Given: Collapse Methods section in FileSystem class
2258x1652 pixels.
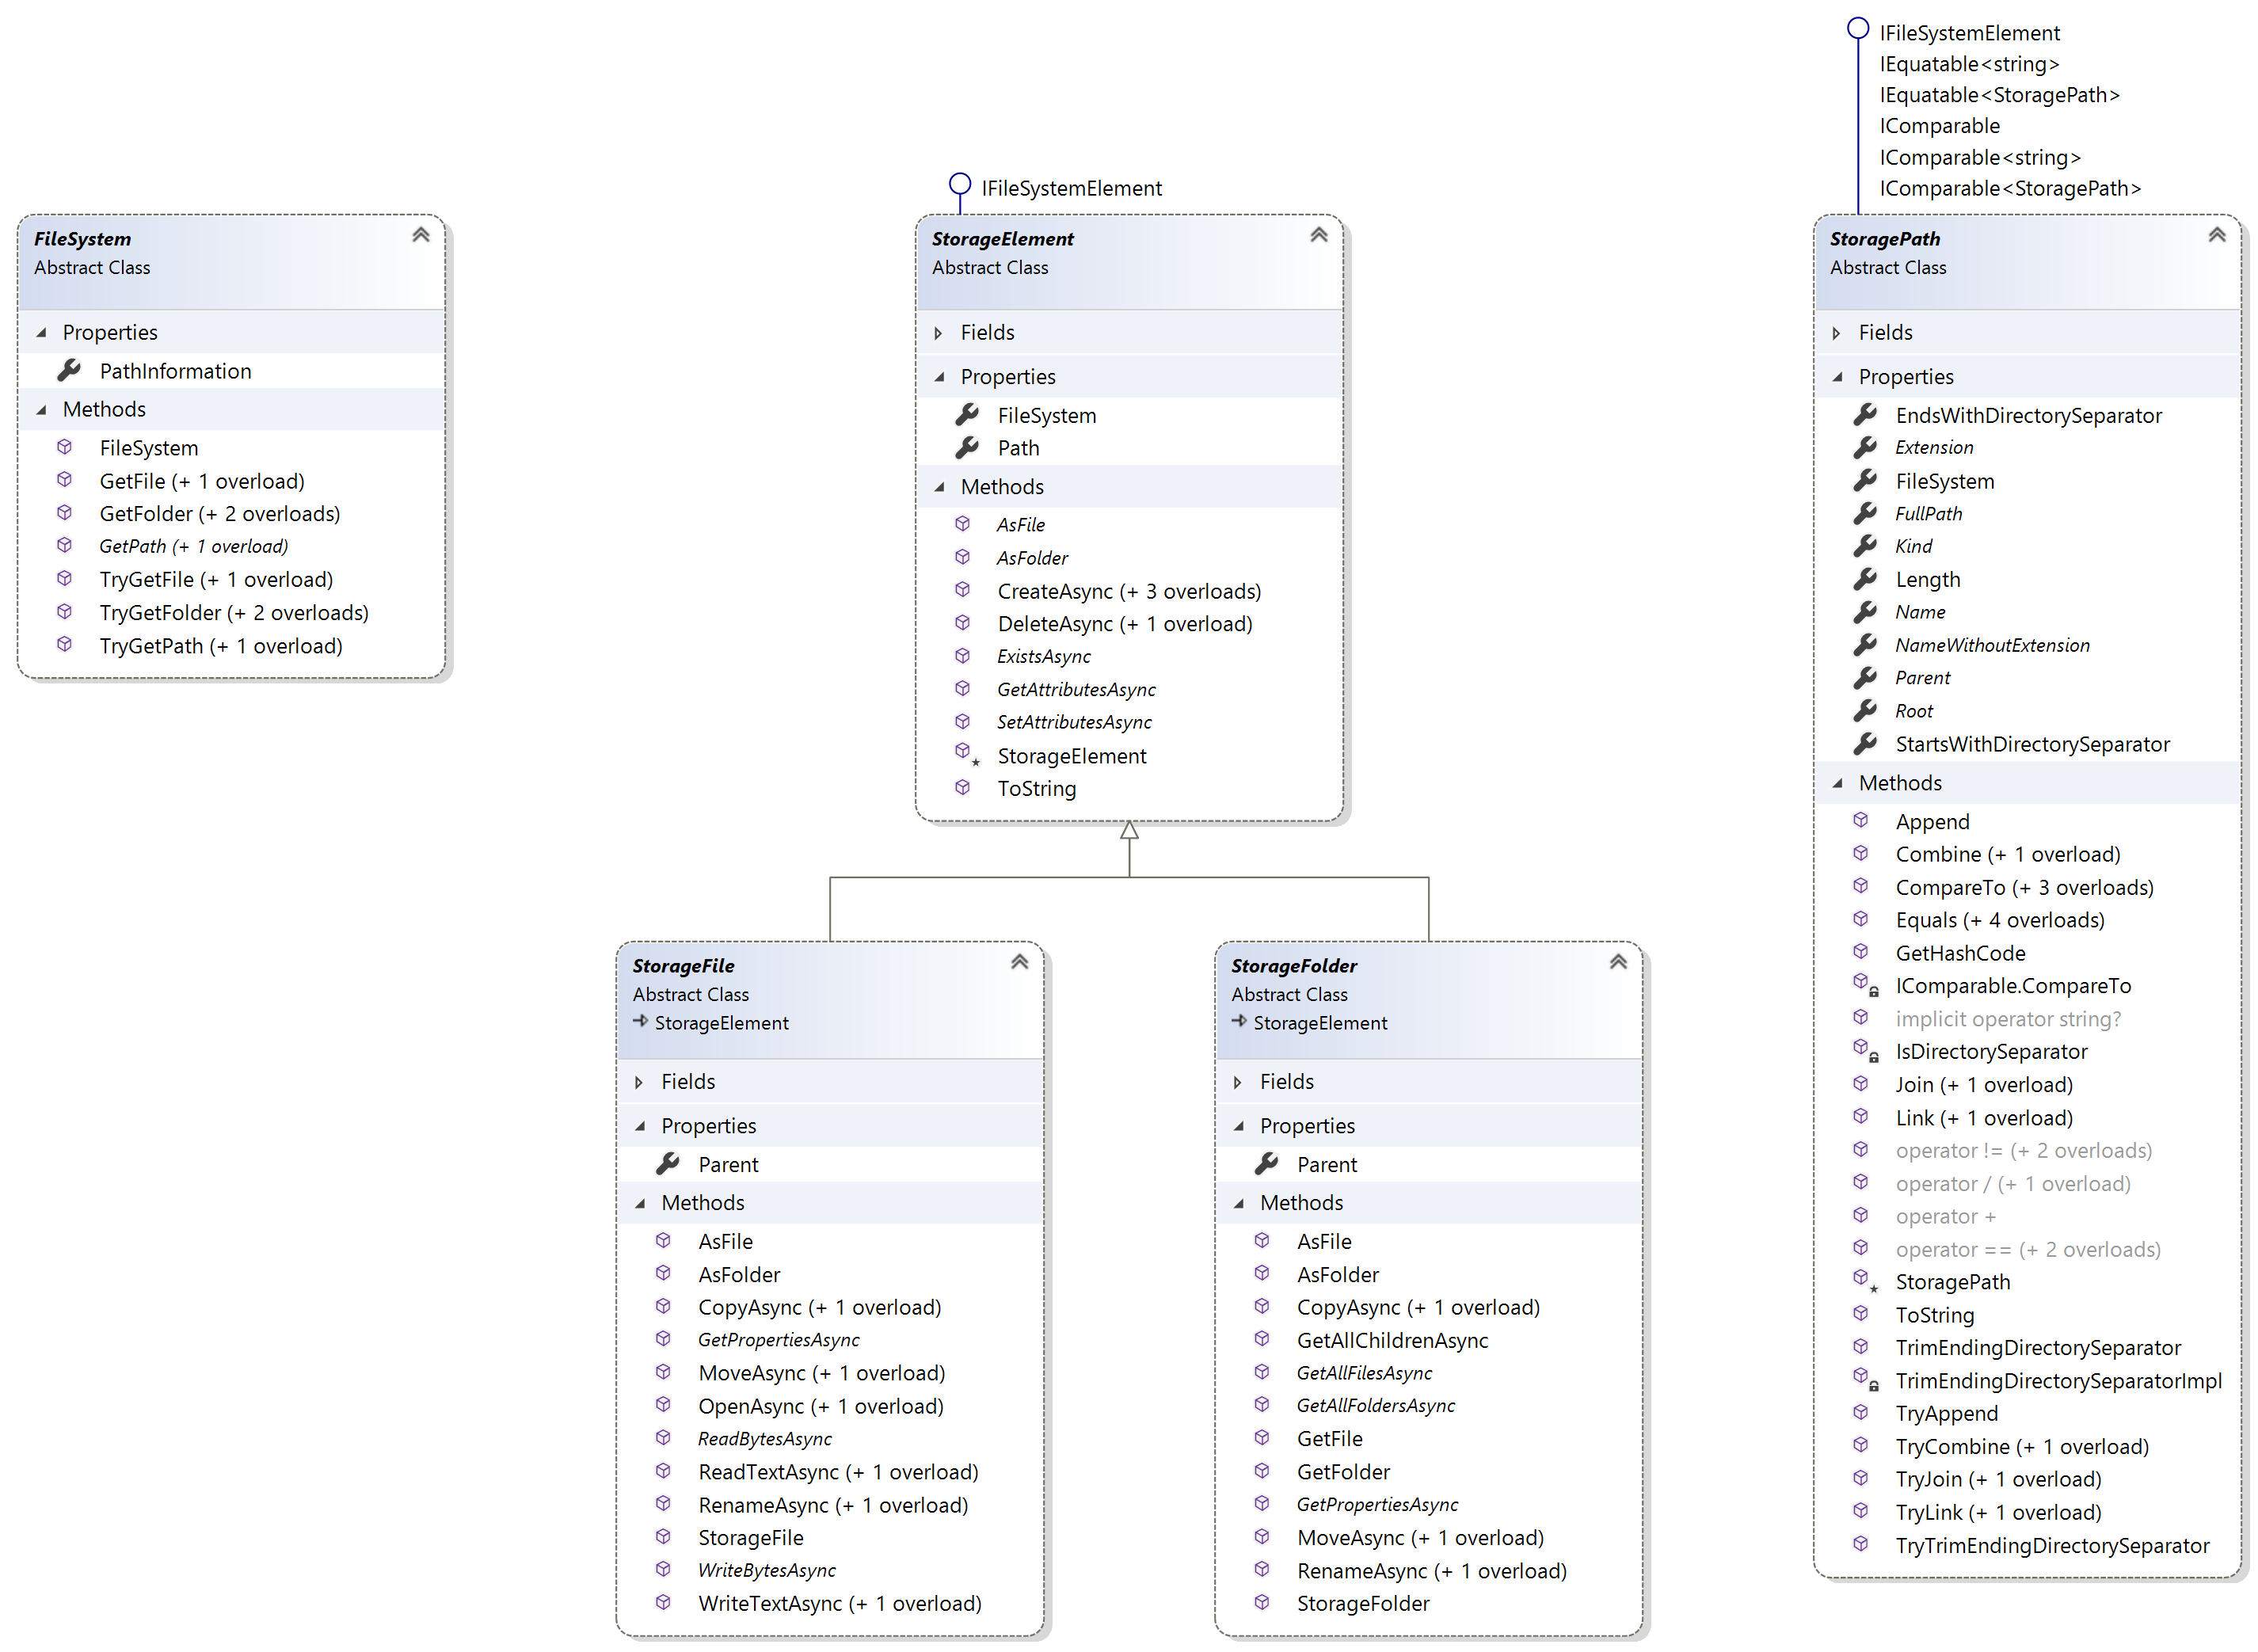Looking at the screenshot, I should click(42, 410).
